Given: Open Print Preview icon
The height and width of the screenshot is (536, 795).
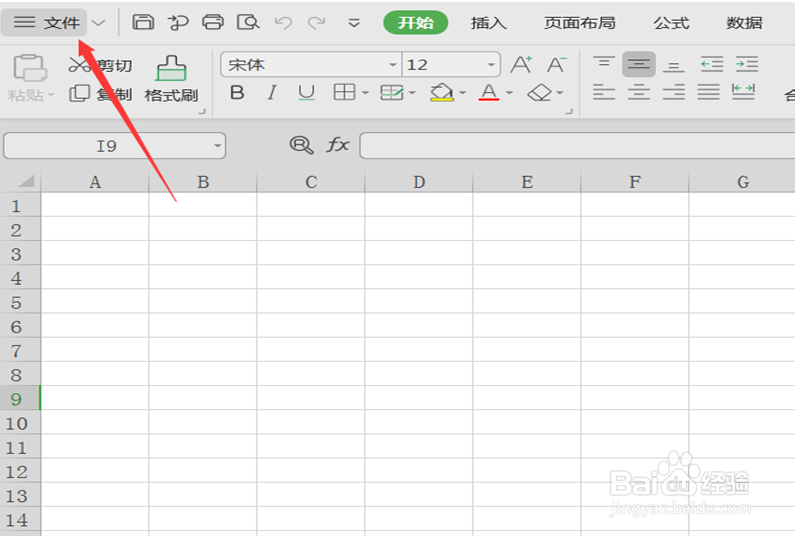Looking at the screenshot, I should pos(248,22).
